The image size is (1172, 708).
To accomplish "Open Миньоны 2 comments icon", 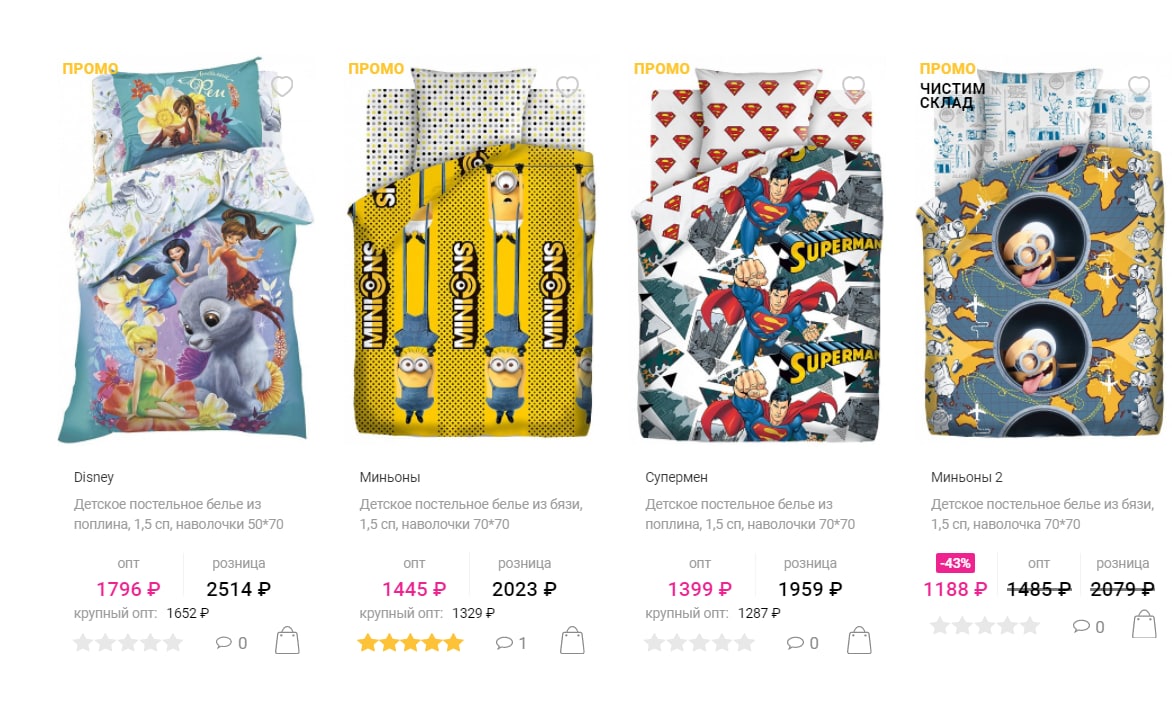I will pyautogui.click(x=1088, y=627).
